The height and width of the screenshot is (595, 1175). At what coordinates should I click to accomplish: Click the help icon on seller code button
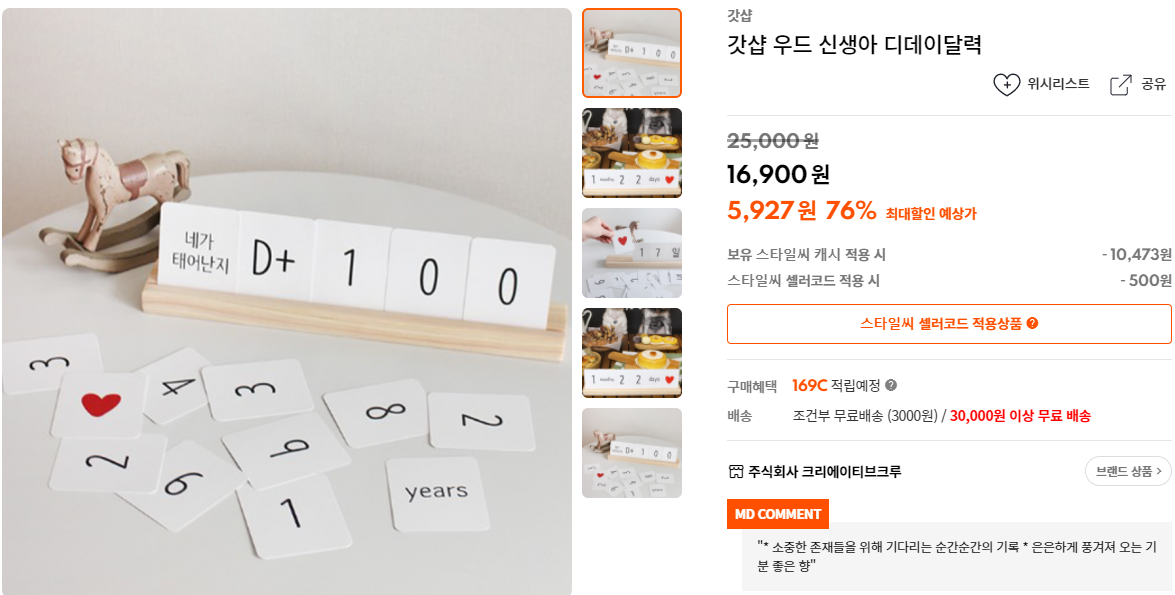(1033, 324)
